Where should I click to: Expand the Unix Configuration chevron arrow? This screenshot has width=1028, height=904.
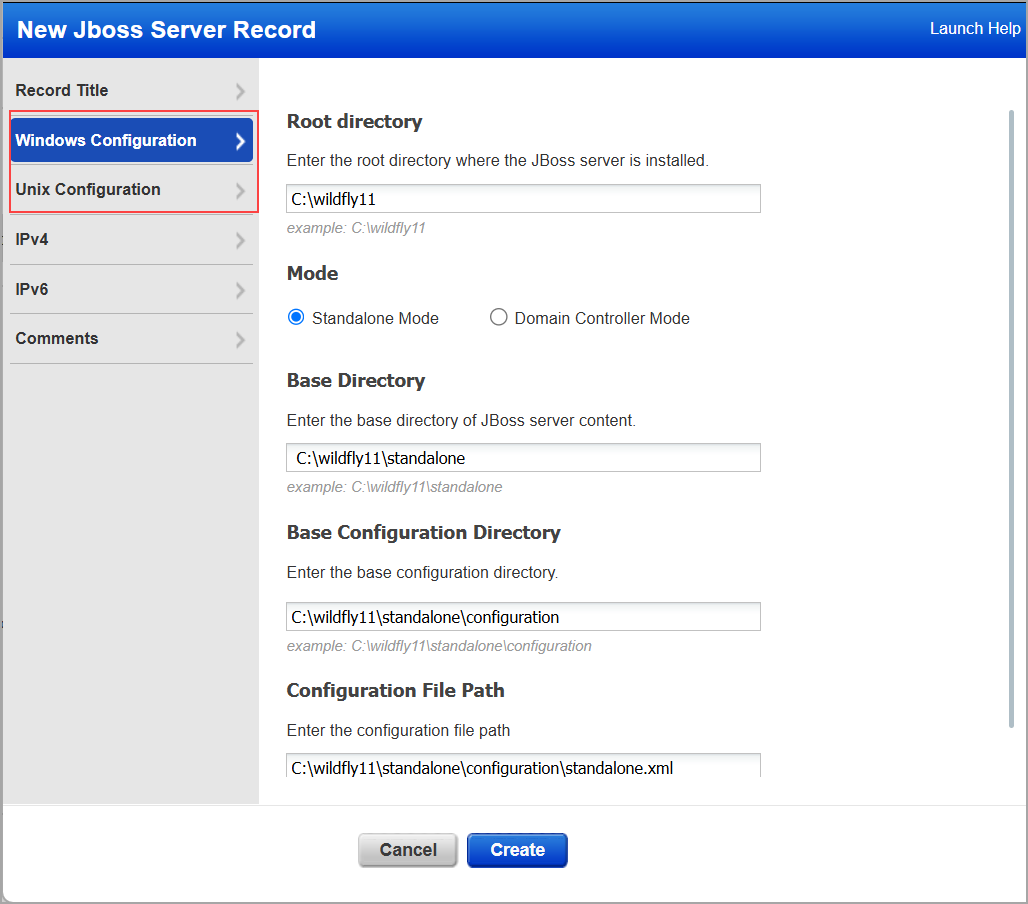coord(241,189)
